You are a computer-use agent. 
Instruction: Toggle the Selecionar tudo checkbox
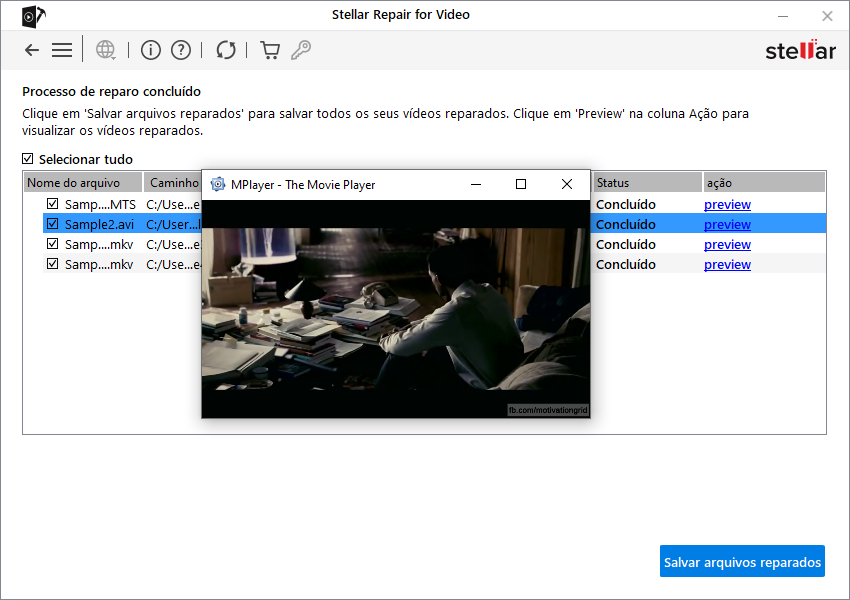pos(28,159)
